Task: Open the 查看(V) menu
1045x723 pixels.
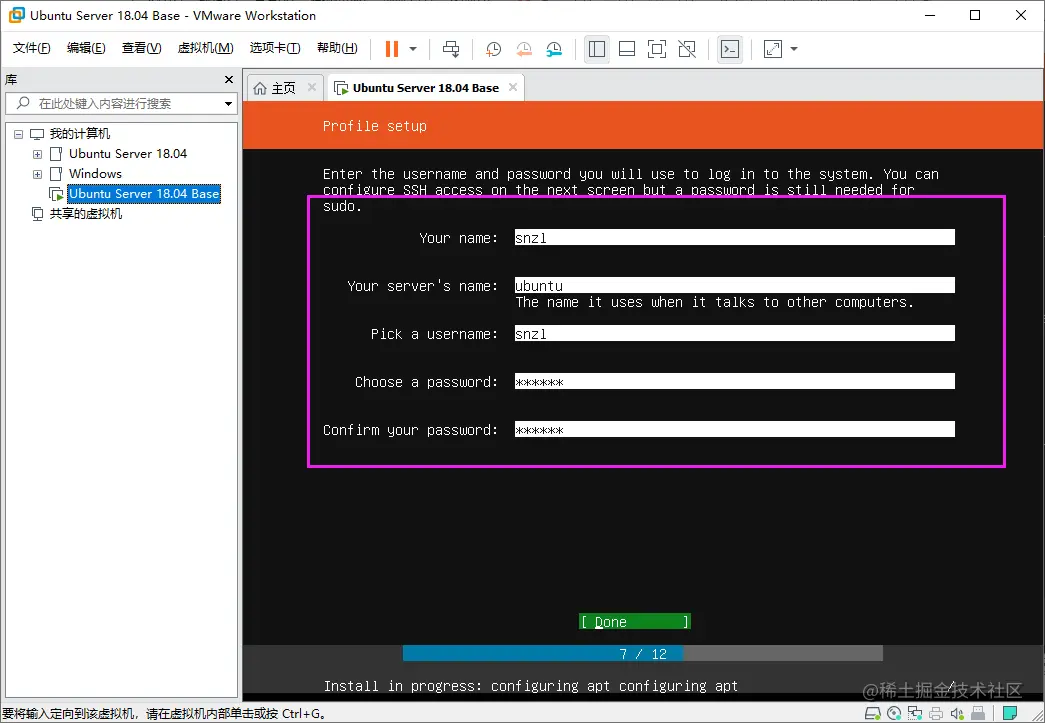Action: point(141,48)
